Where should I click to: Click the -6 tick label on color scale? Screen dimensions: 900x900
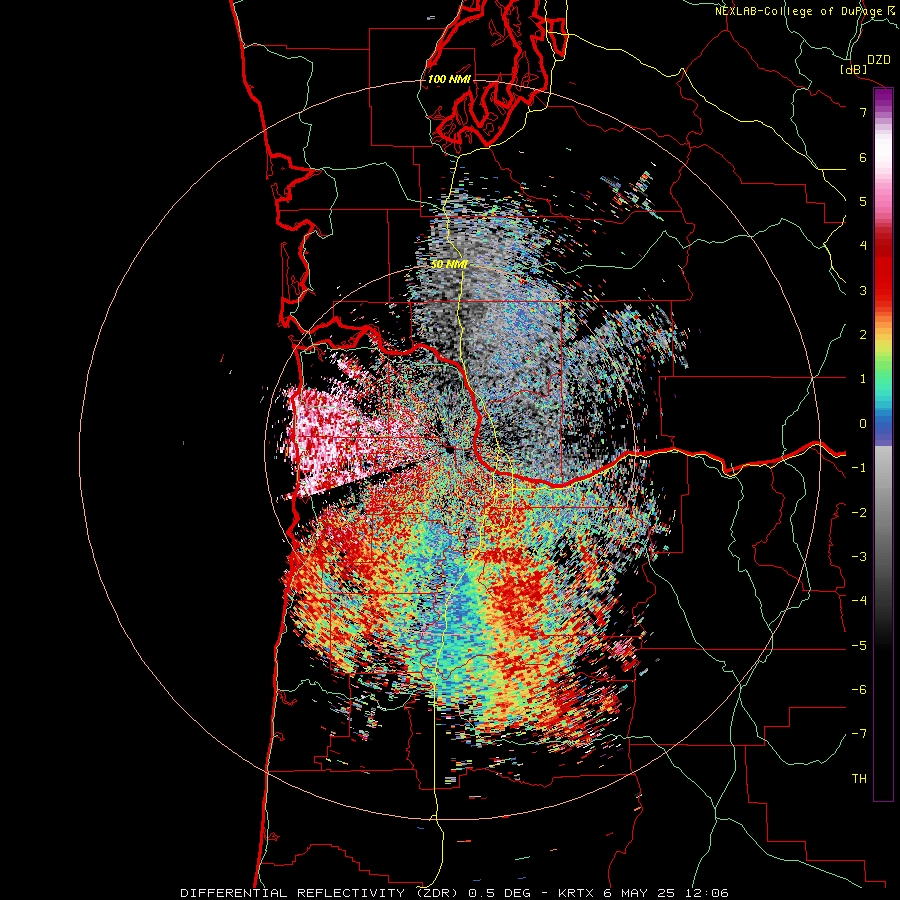point(859,690)
